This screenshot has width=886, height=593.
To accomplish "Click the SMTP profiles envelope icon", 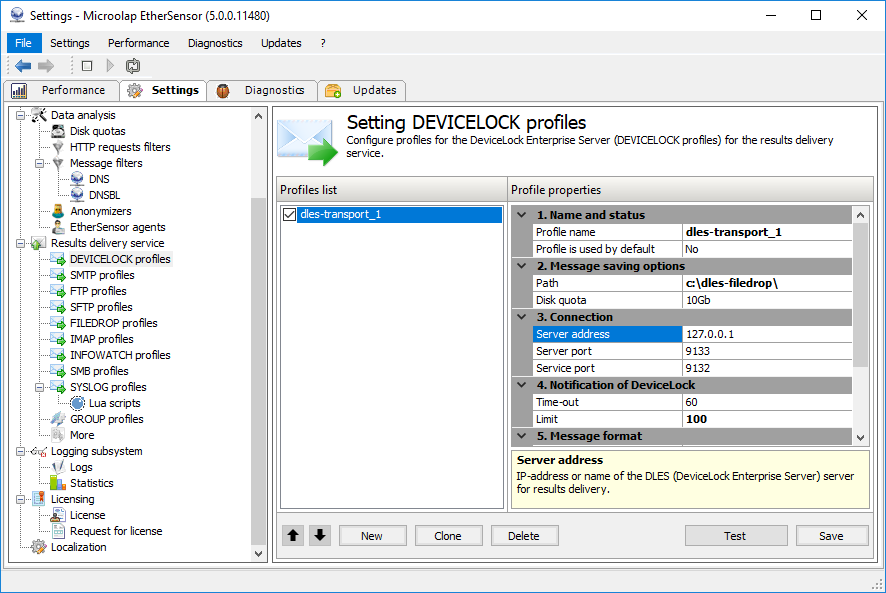I will [x=58, y=275].
